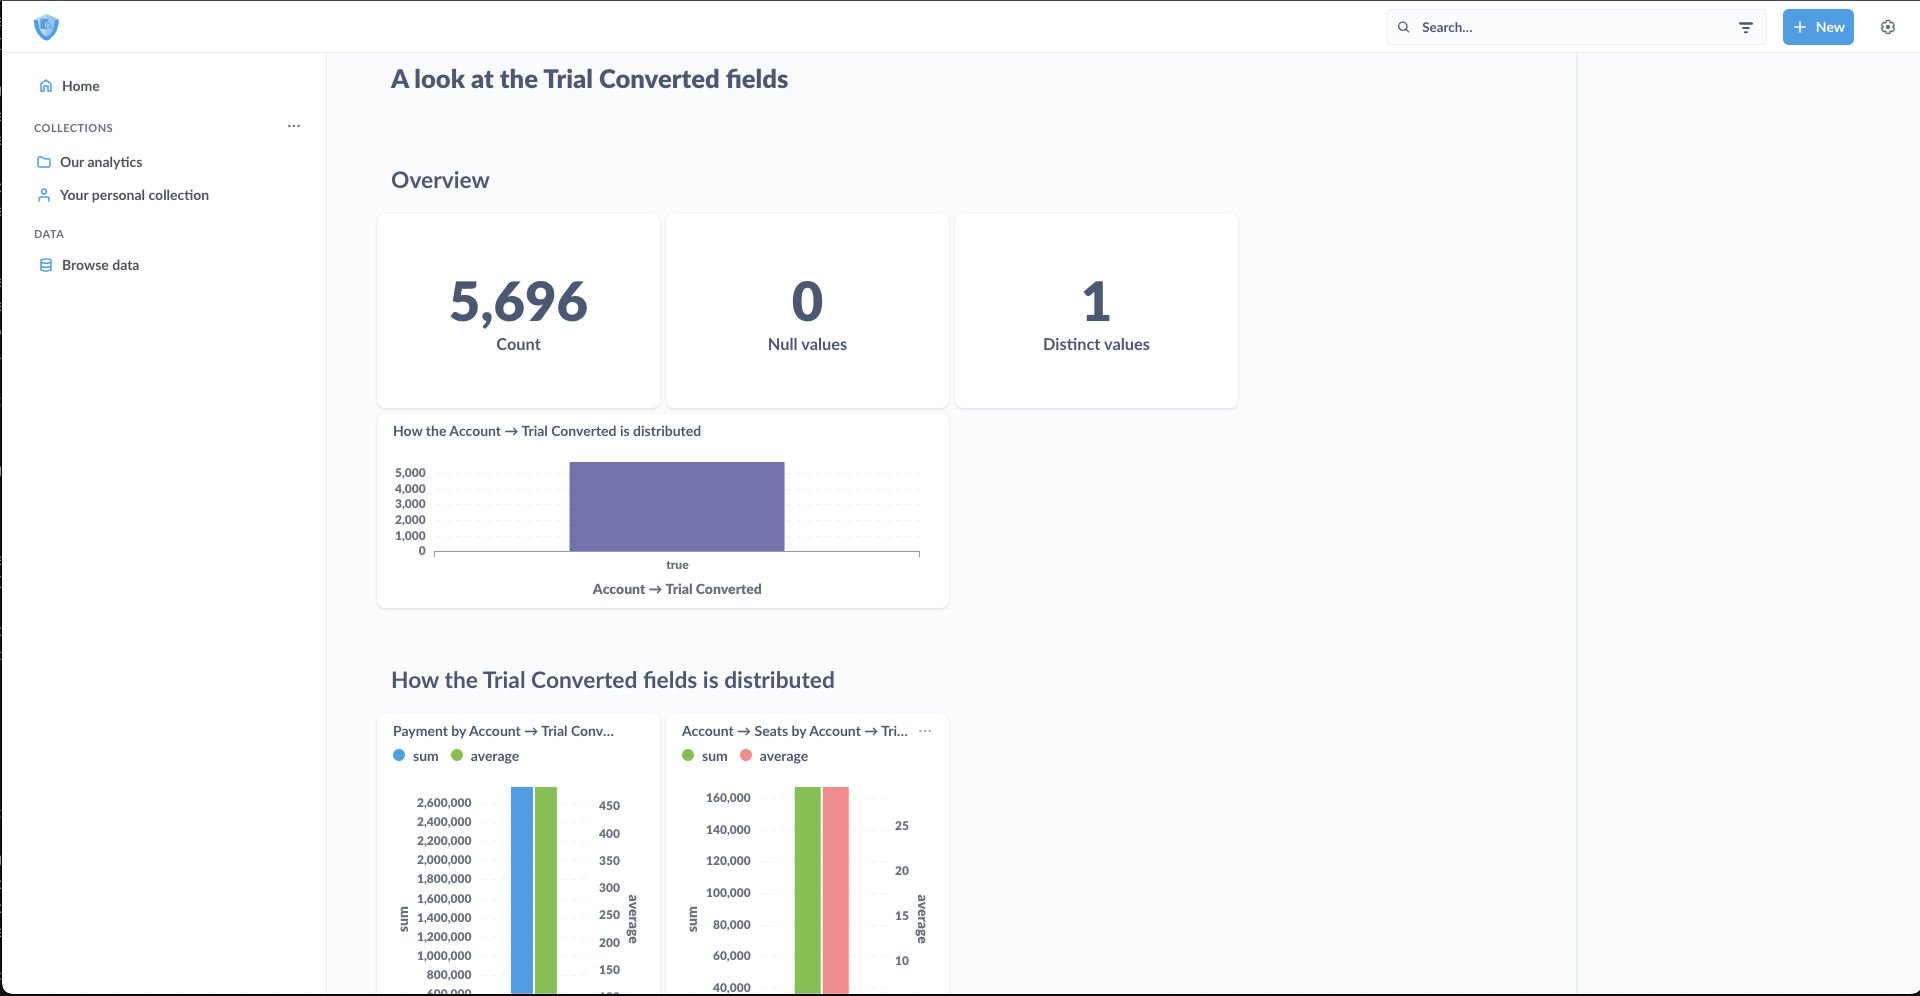Click the plus New button
This screenshot has width=1920, height=996.
coord(1818,27)
